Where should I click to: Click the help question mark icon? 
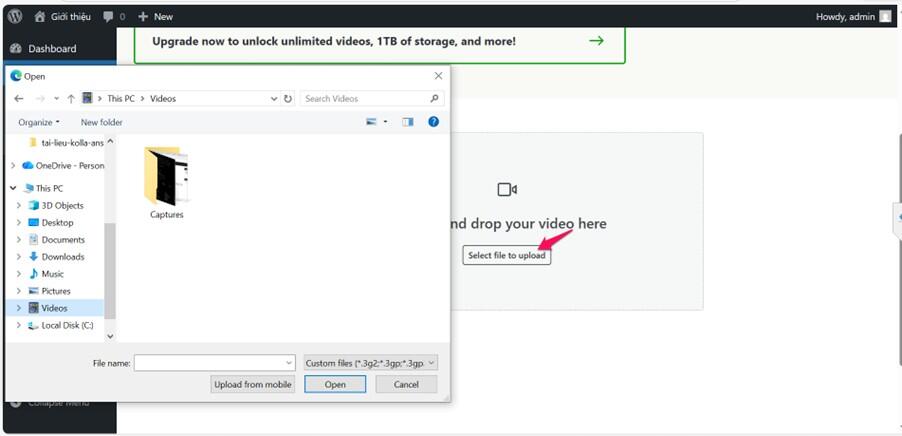pyautogui.click(x=434, y=122)
